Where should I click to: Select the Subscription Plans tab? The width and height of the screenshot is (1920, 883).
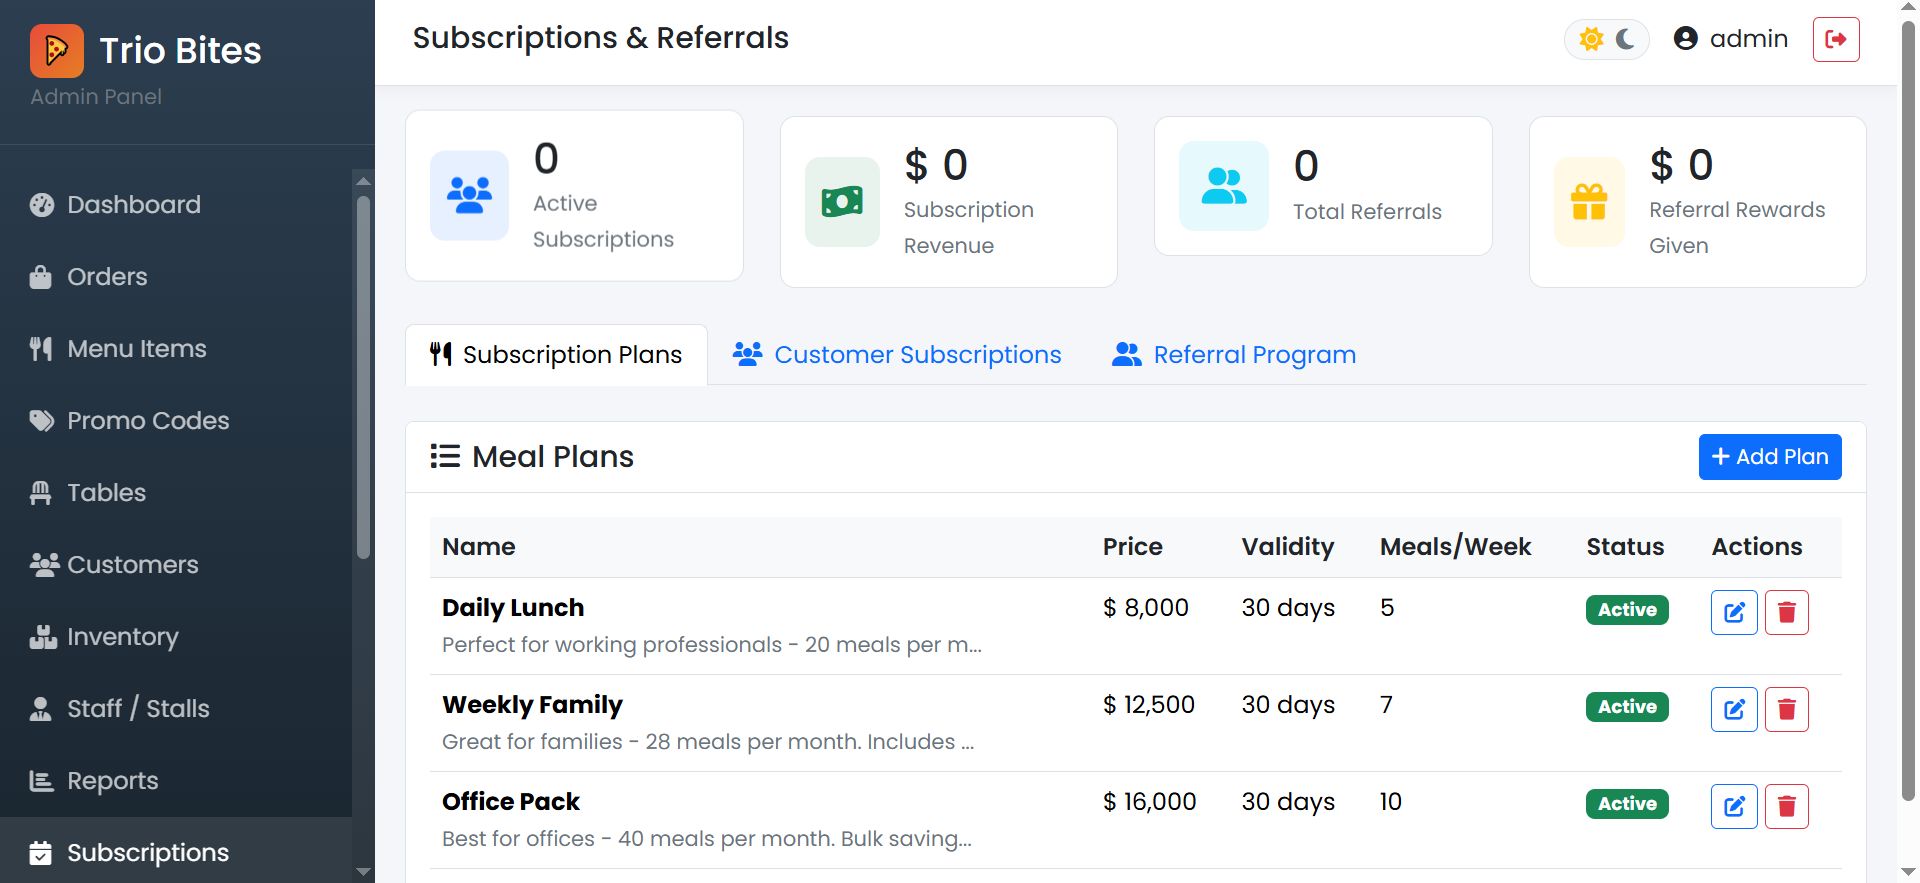(556, 355)
